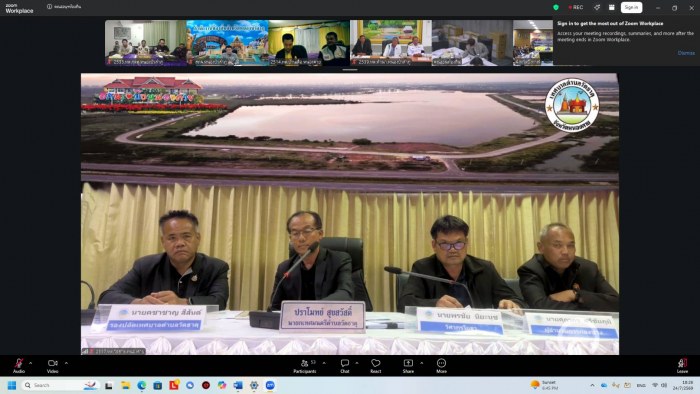700x394 pixels.
Task: Open the Participants panel
Action: click(305, 365)
